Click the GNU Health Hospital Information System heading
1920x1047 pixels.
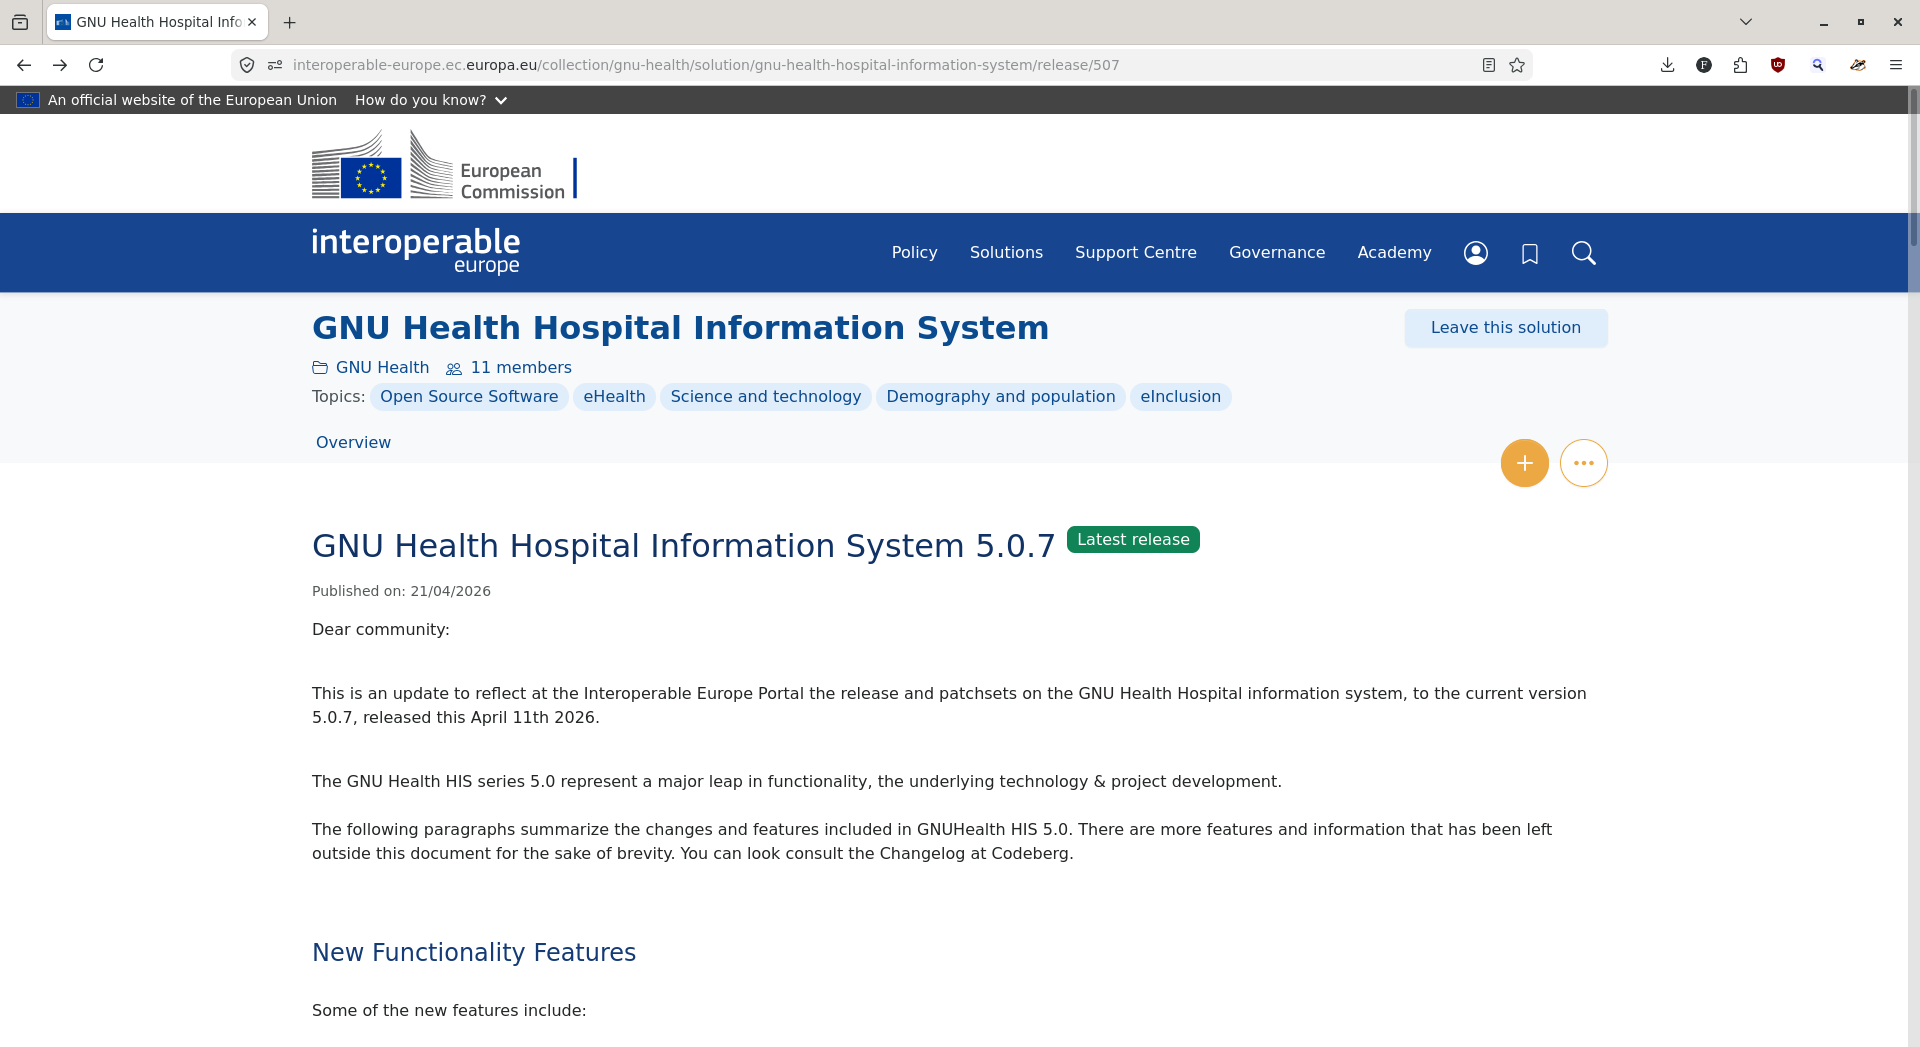point(680,328)
